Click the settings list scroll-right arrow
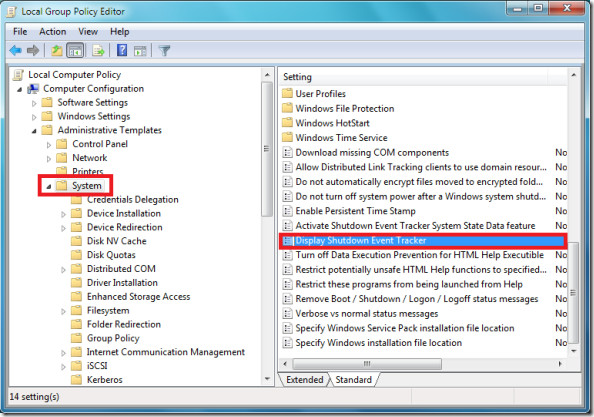Screen dimensions: 594x417 [x=560, y=364]
